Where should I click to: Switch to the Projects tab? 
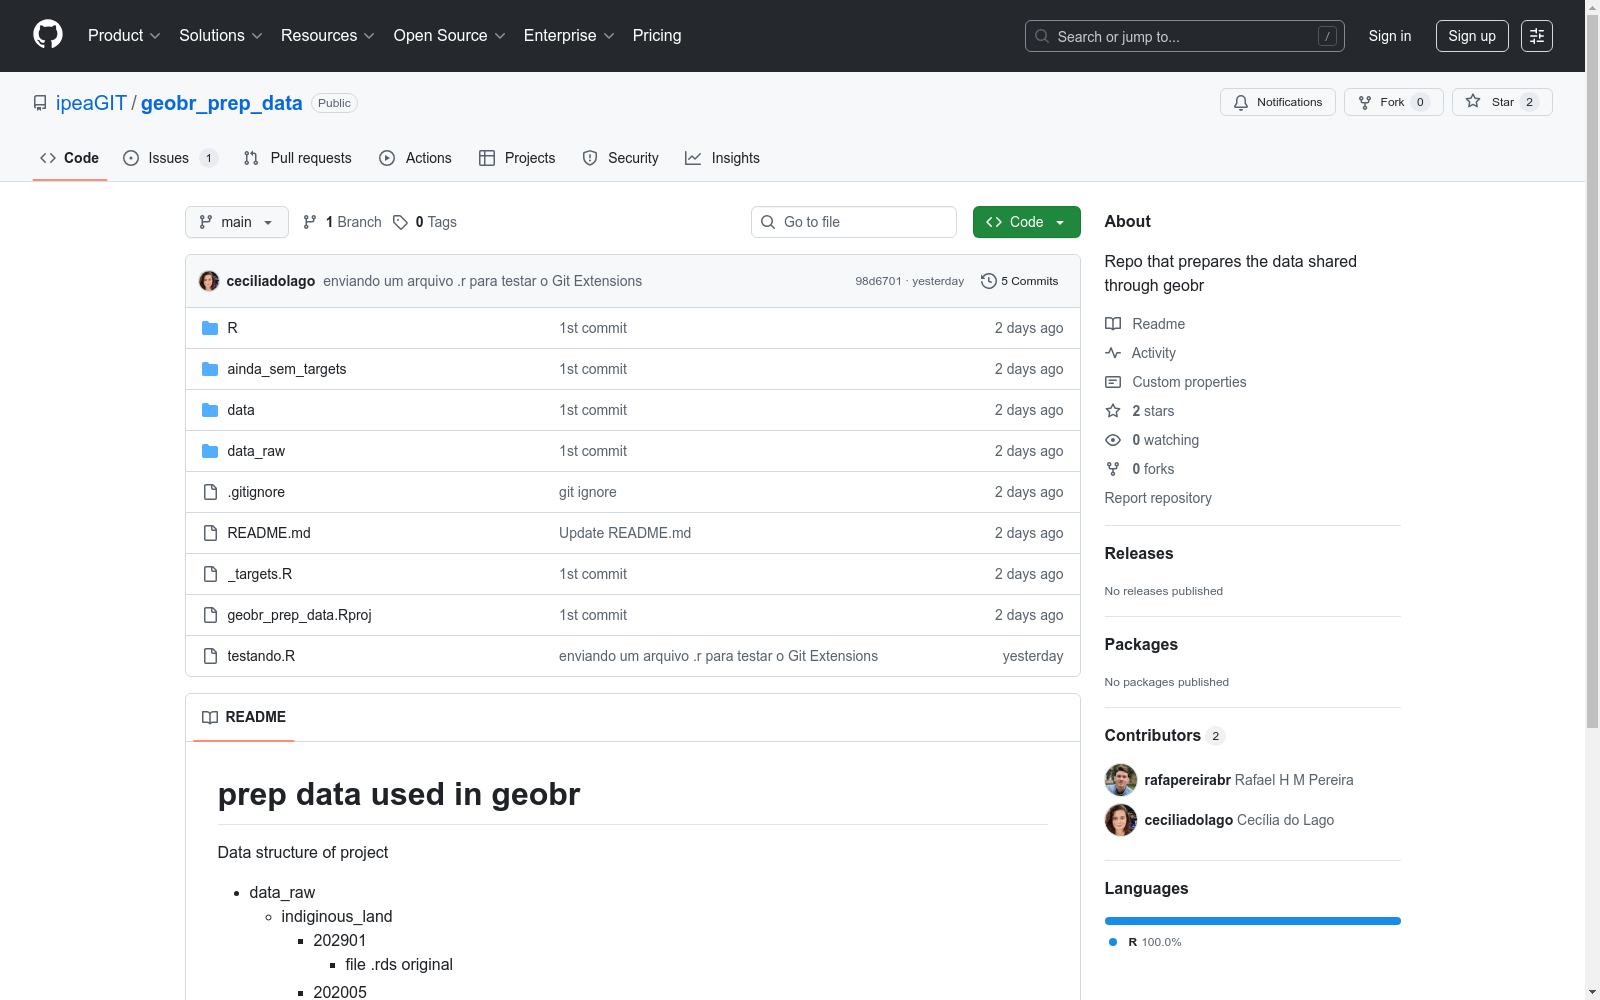(517, 158)
